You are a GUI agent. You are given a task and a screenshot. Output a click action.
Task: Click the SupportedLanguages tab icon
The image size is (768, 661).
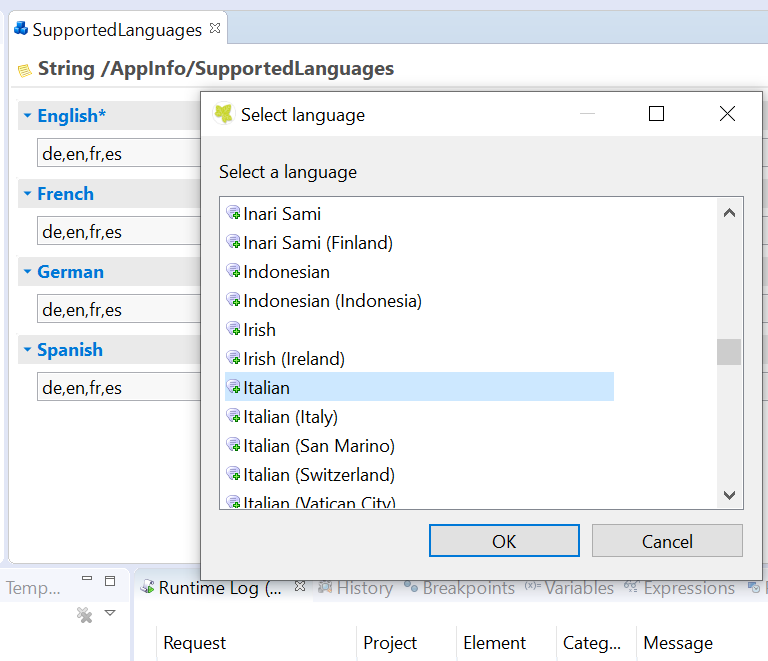[21, 29]
